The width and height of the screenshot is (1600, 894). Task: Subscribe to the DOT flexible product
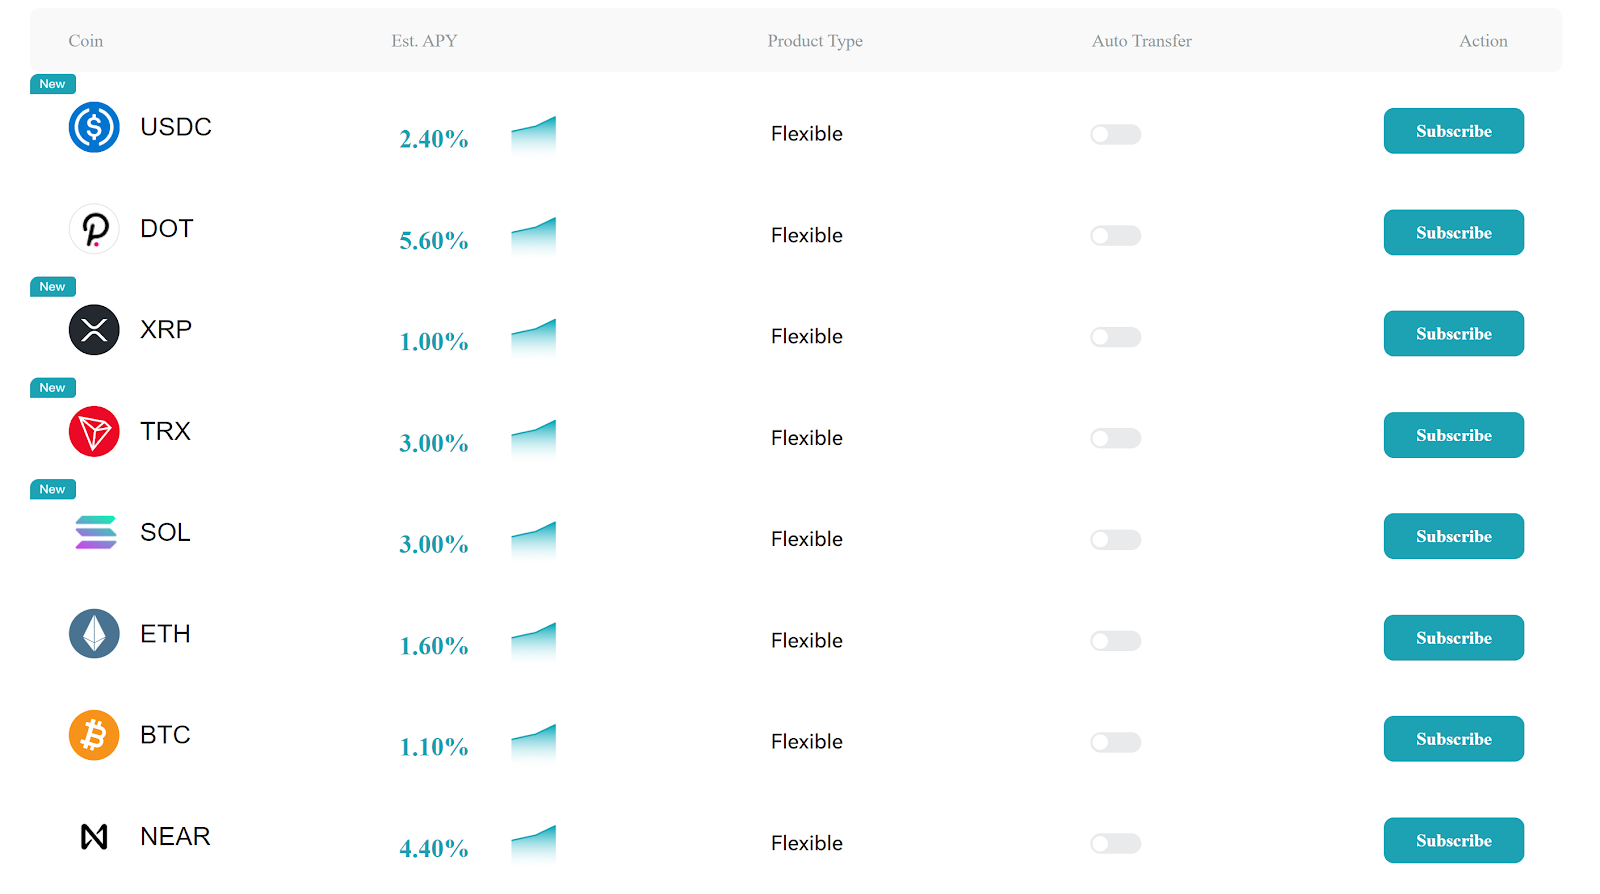click(x=1453, y=233)
